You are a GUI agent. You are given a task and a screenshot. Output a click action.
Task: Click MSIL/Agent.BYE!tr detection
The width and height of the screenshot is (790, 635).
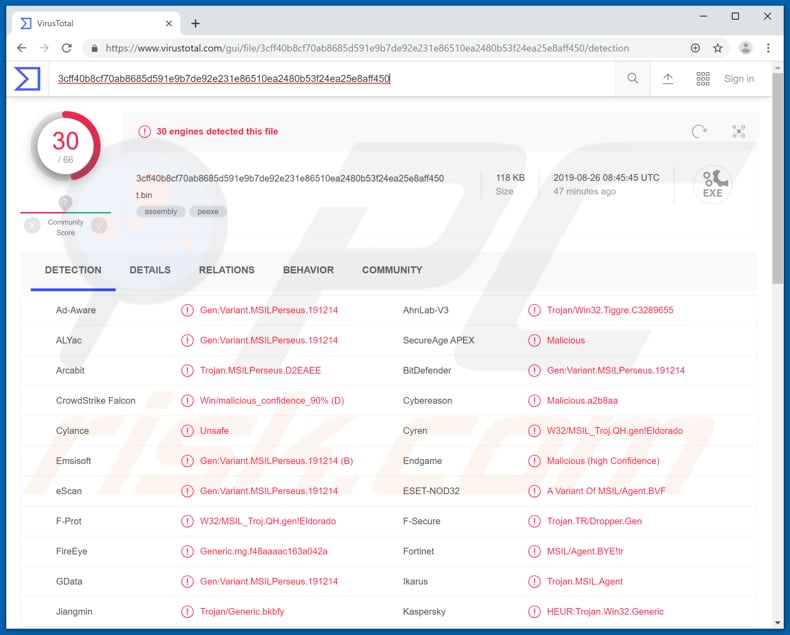click(x=585, y=551)
